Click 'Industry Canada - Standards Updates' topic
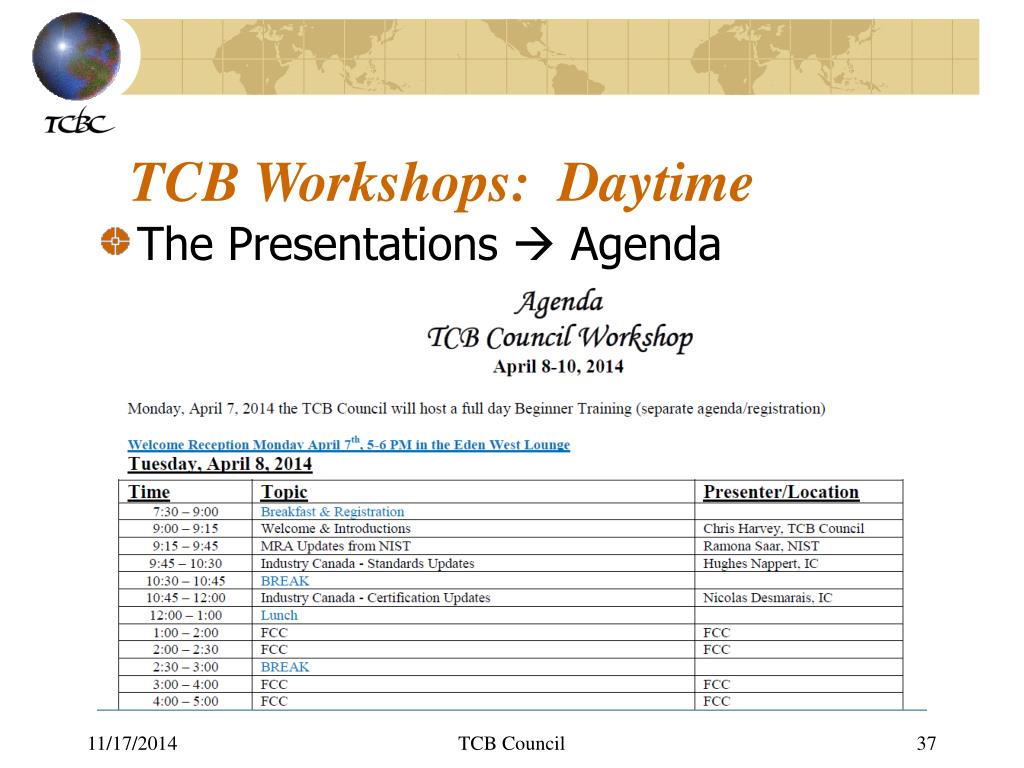1024x768 pixels. click(x=368, y=563)
